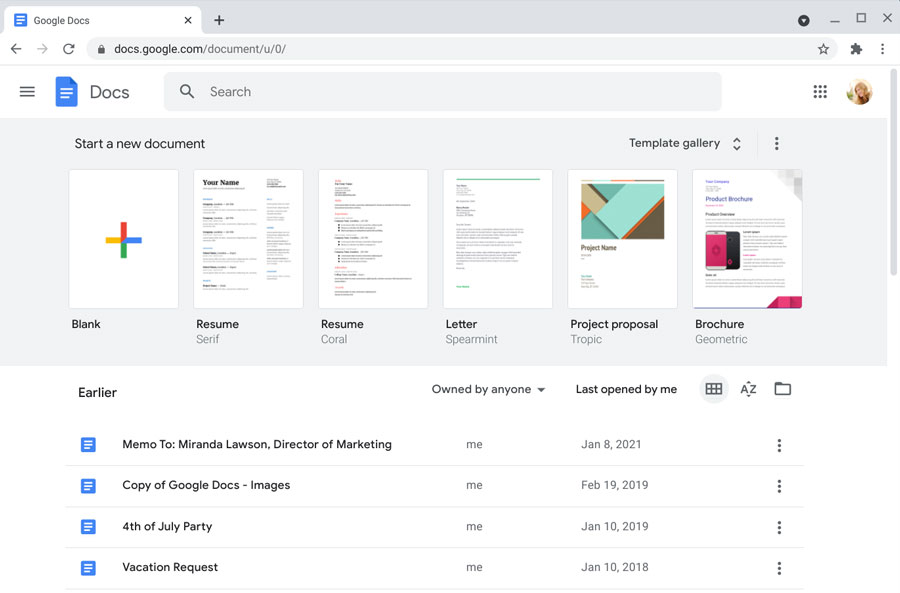This screenshot has height=593, width=900.
Task: Bookmark this page with the star icon
Action: point(822,48)
